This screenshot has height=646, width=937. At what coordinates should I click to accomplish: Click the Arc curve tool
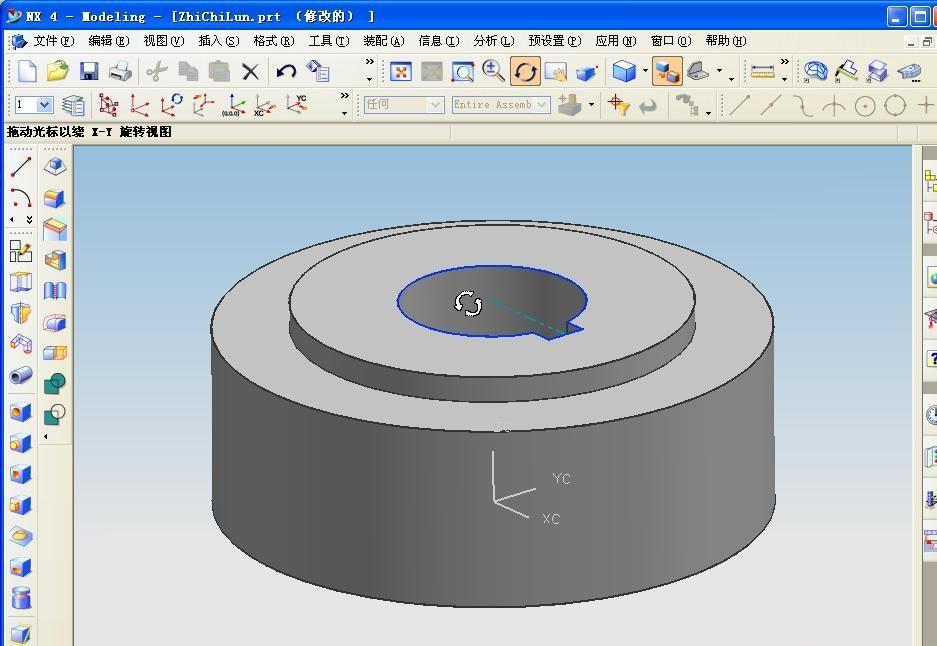click(20, 197)
